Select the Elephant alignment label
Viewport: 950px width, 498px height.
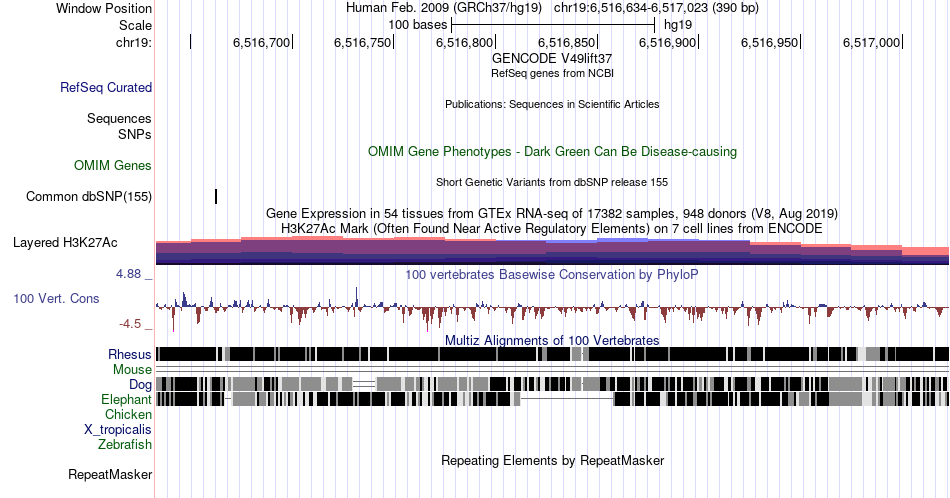coord(126,399)
